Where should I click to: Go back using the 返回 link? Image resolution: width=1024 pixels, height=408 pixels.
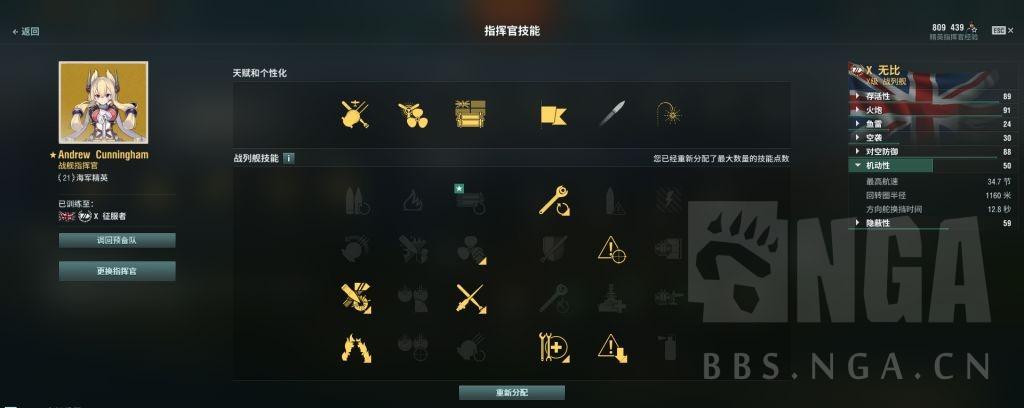[26, 31]
